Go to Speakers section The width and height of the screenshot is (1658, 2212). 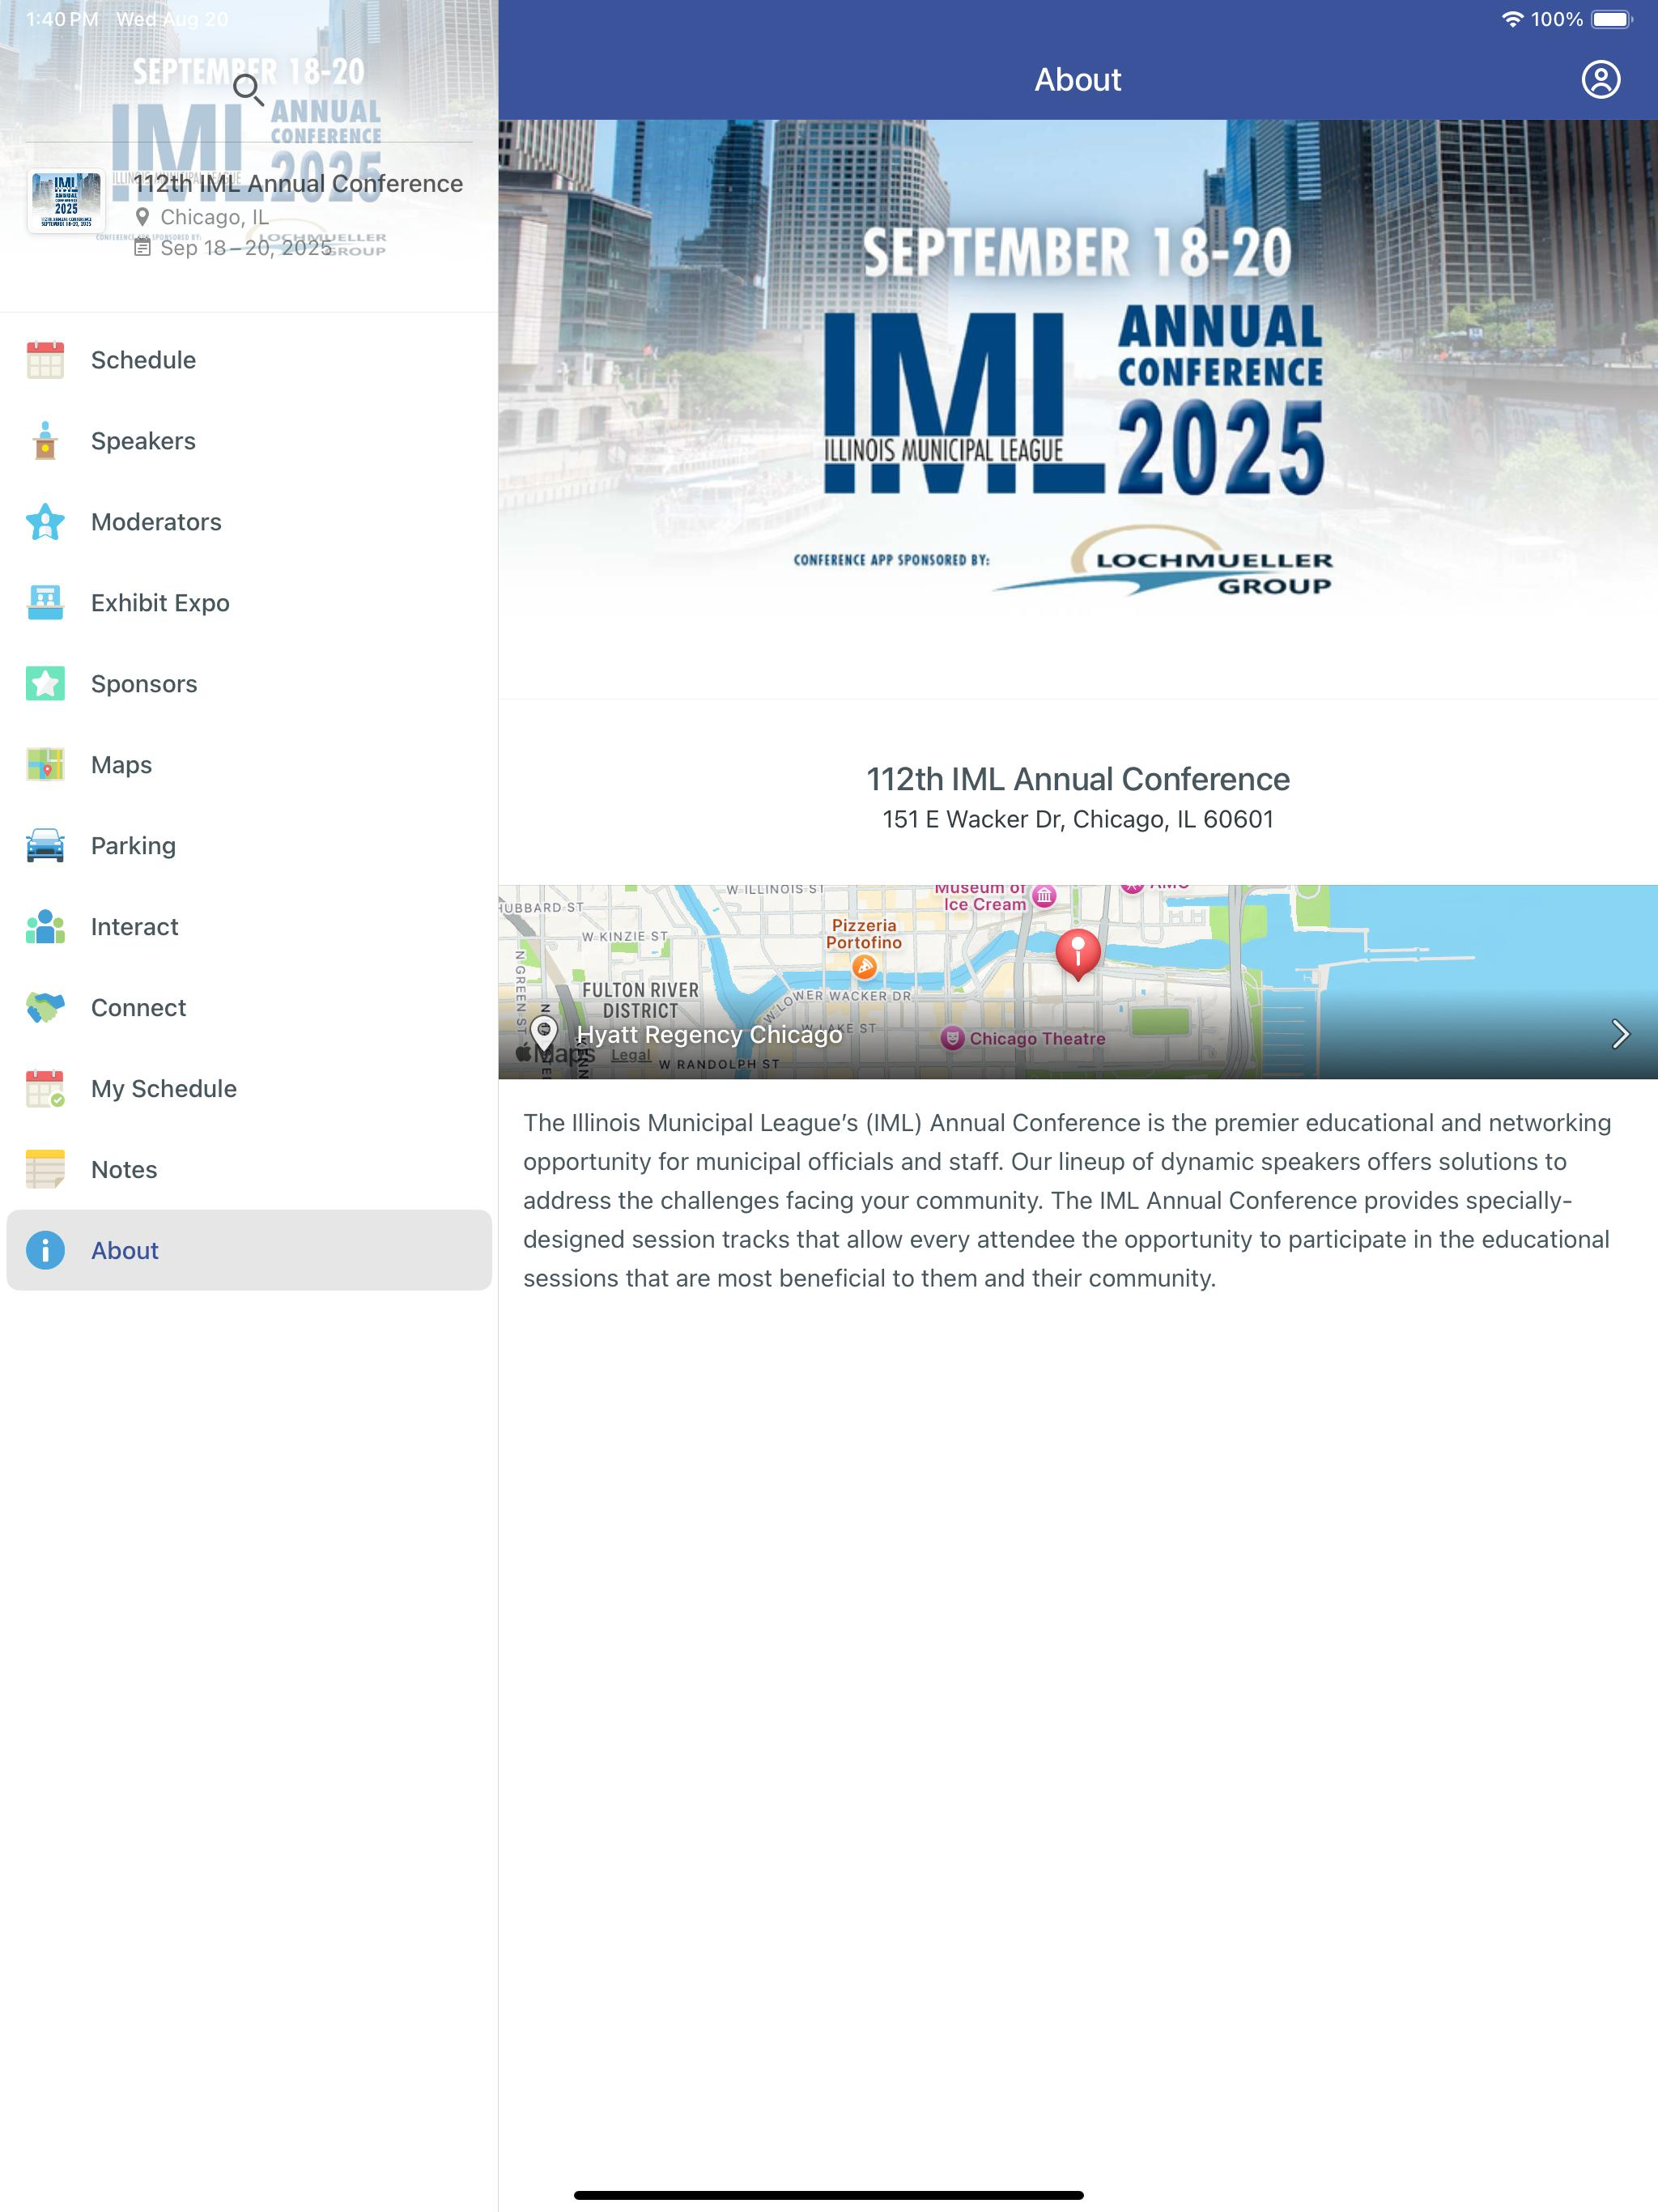(249, 441)
